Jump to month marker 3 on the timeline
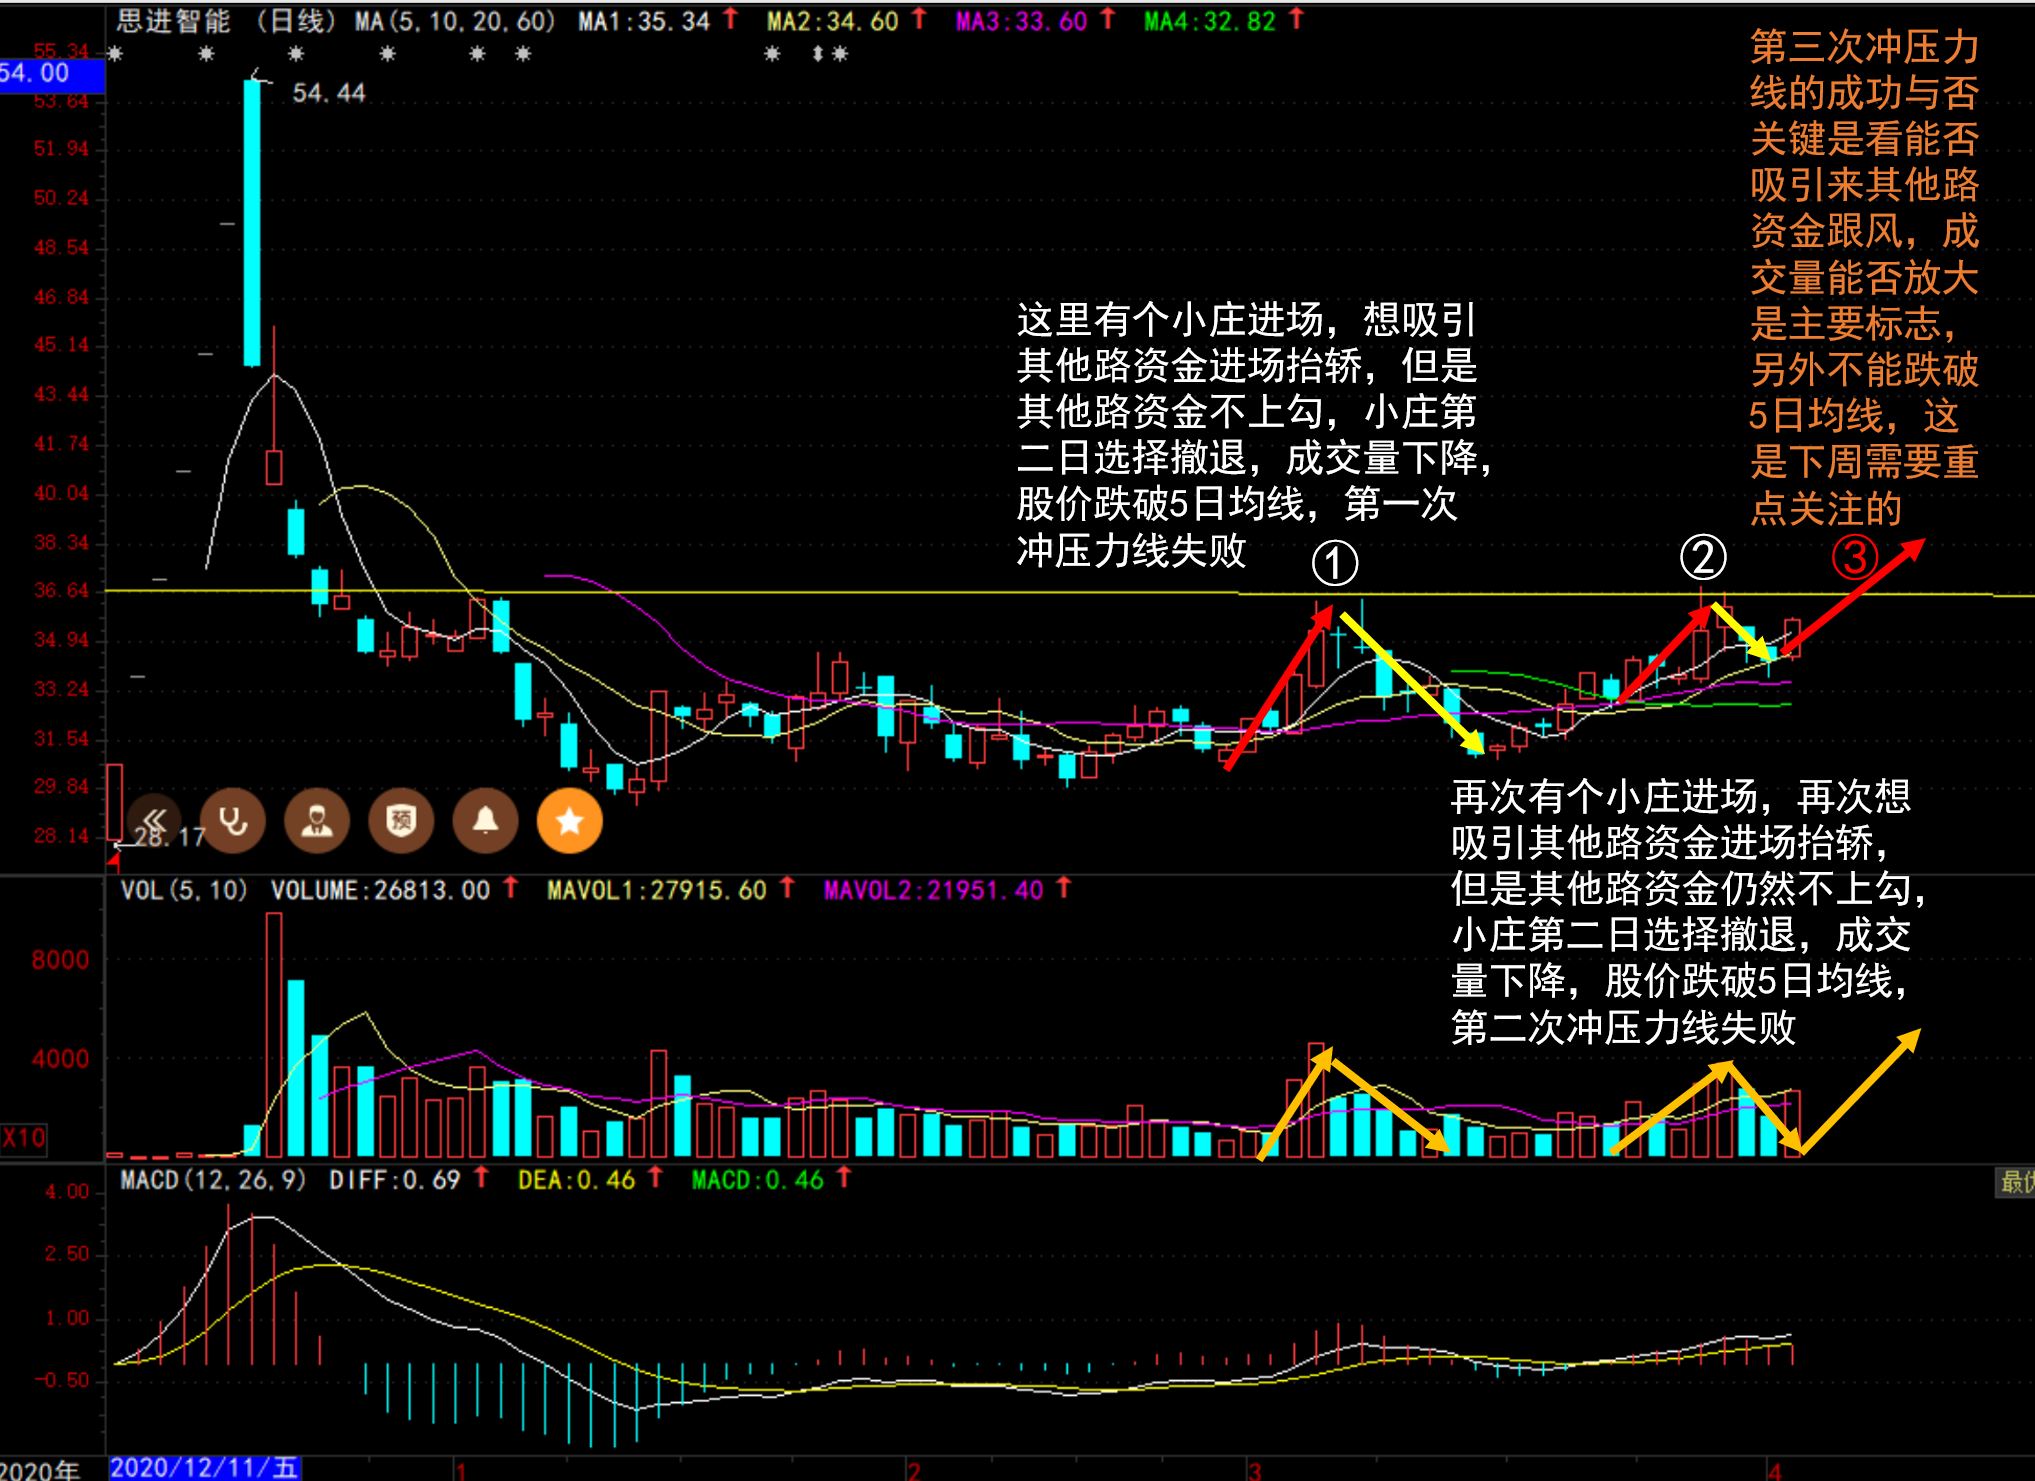Screen dimensions: 2035x1481 (x=1254, y=1471)
